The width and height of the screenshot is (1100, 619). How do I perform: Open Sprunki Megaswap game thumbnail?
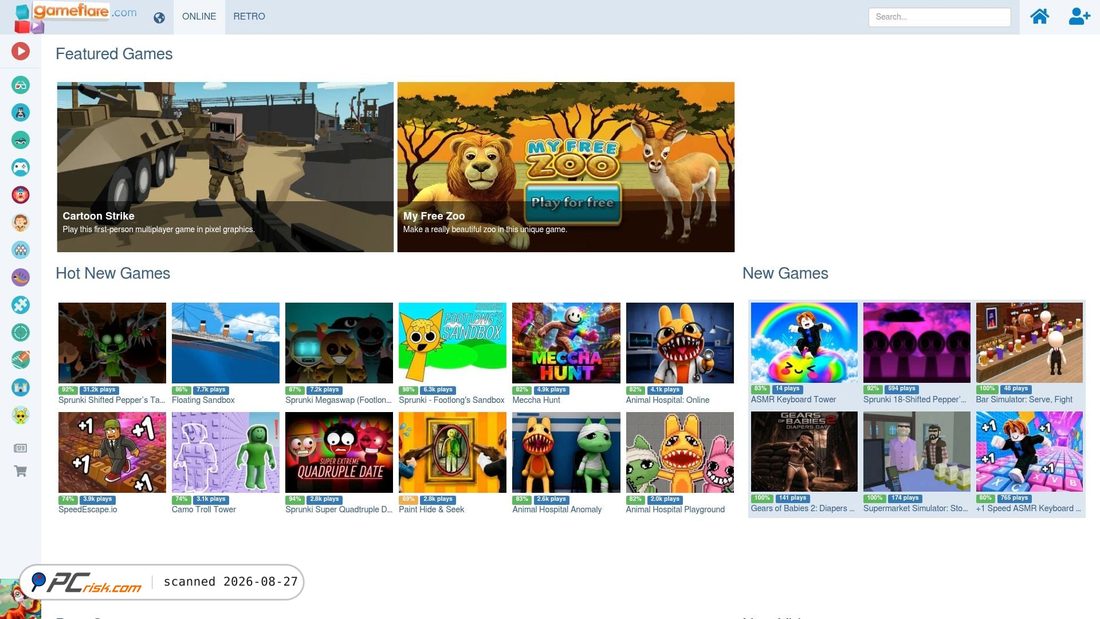click(339, 343)
